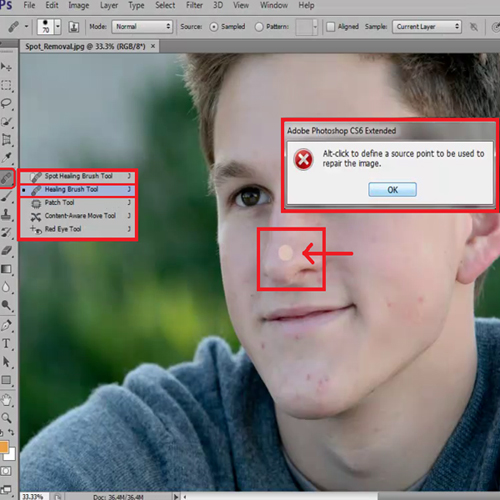Switch to the Spot_Removal.jpg document tab
Image resolution: width=500 pixels, height=500 pixels.
tap(85, 46)
